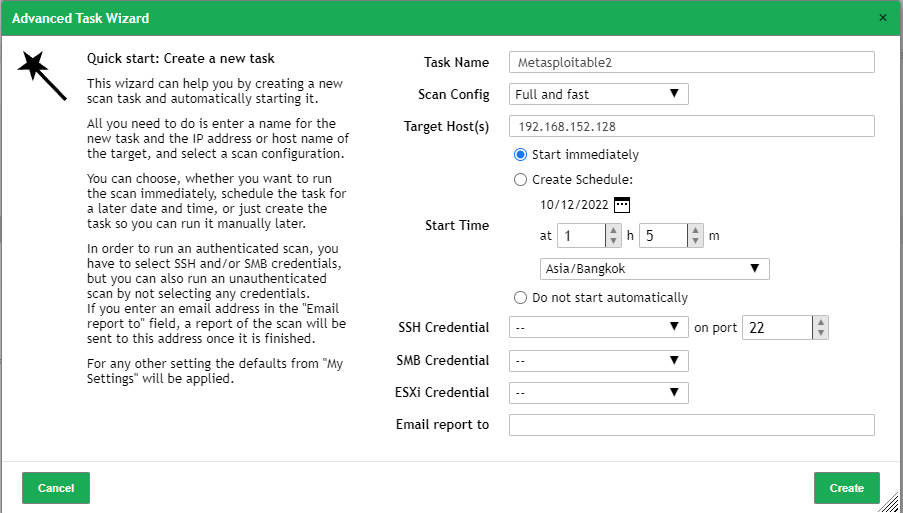Open the ESXi Credential dropdown
Image resolution: width=903 pixels, height=513 pixels.
(x=598, y=393)
